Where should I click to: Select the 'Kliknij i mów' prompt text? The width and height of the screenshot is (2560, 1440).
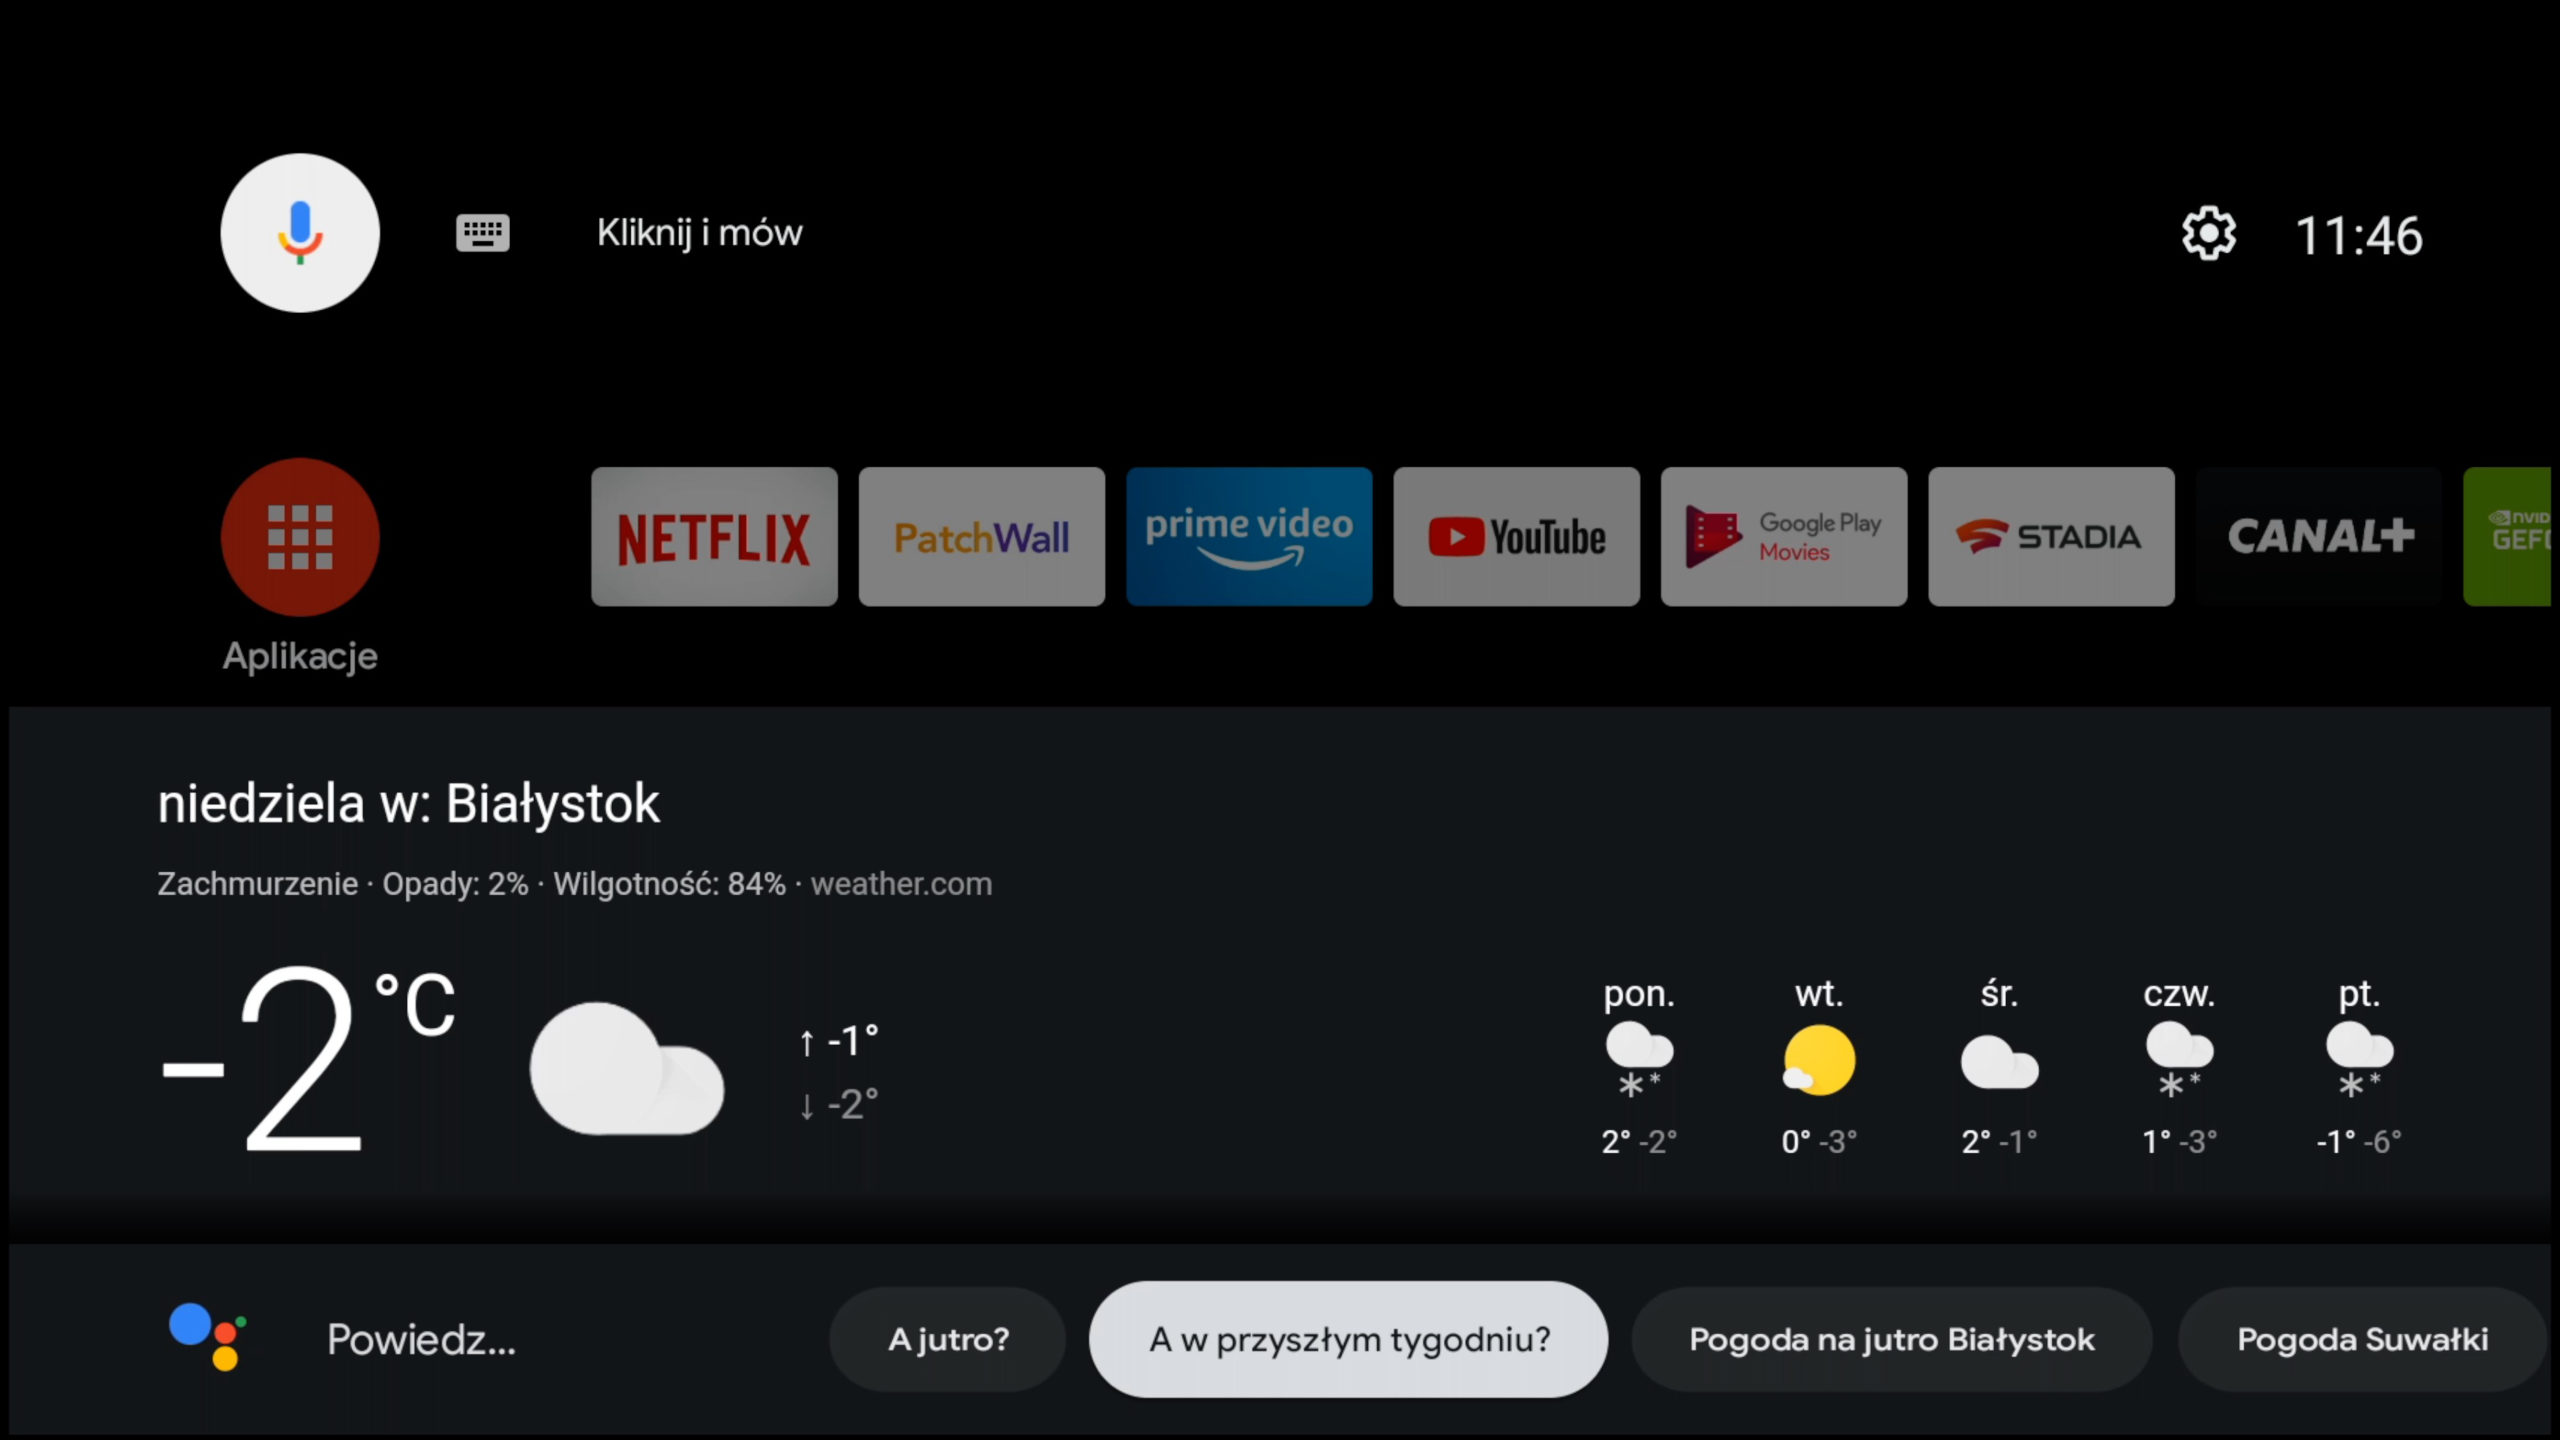(700, 233)
